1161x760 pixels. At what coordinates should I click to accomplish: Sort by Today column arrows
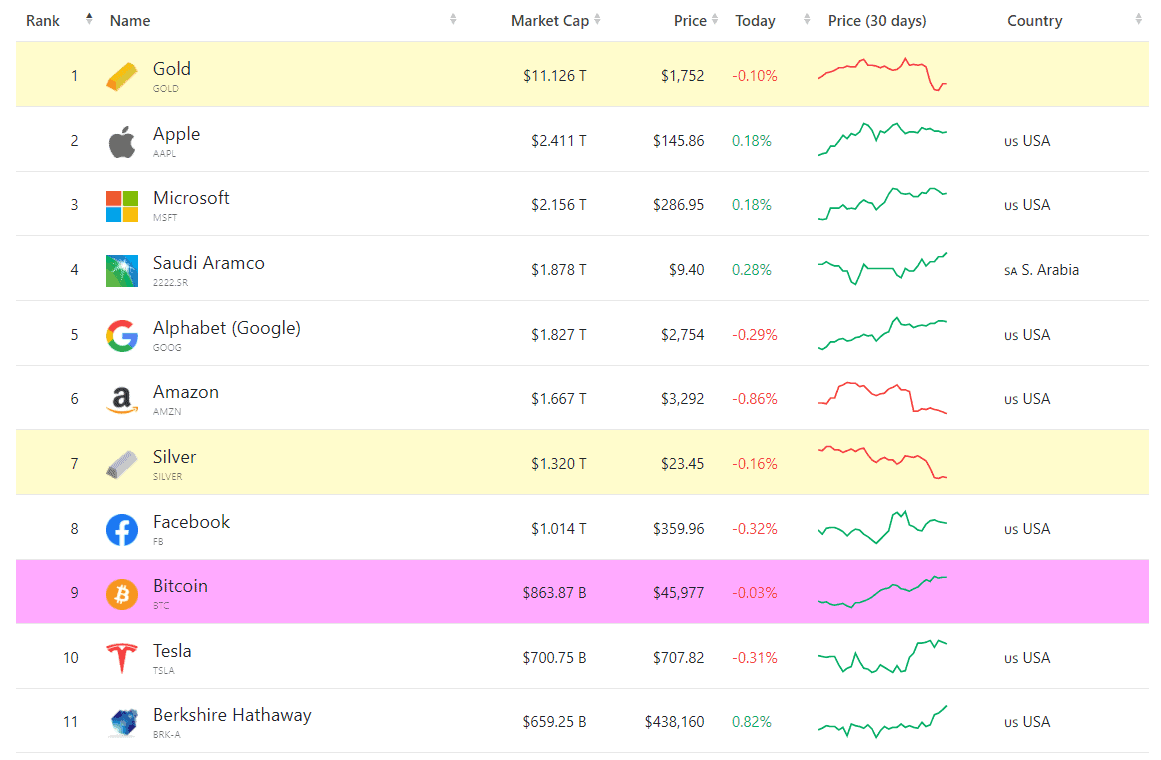(807, 19)
